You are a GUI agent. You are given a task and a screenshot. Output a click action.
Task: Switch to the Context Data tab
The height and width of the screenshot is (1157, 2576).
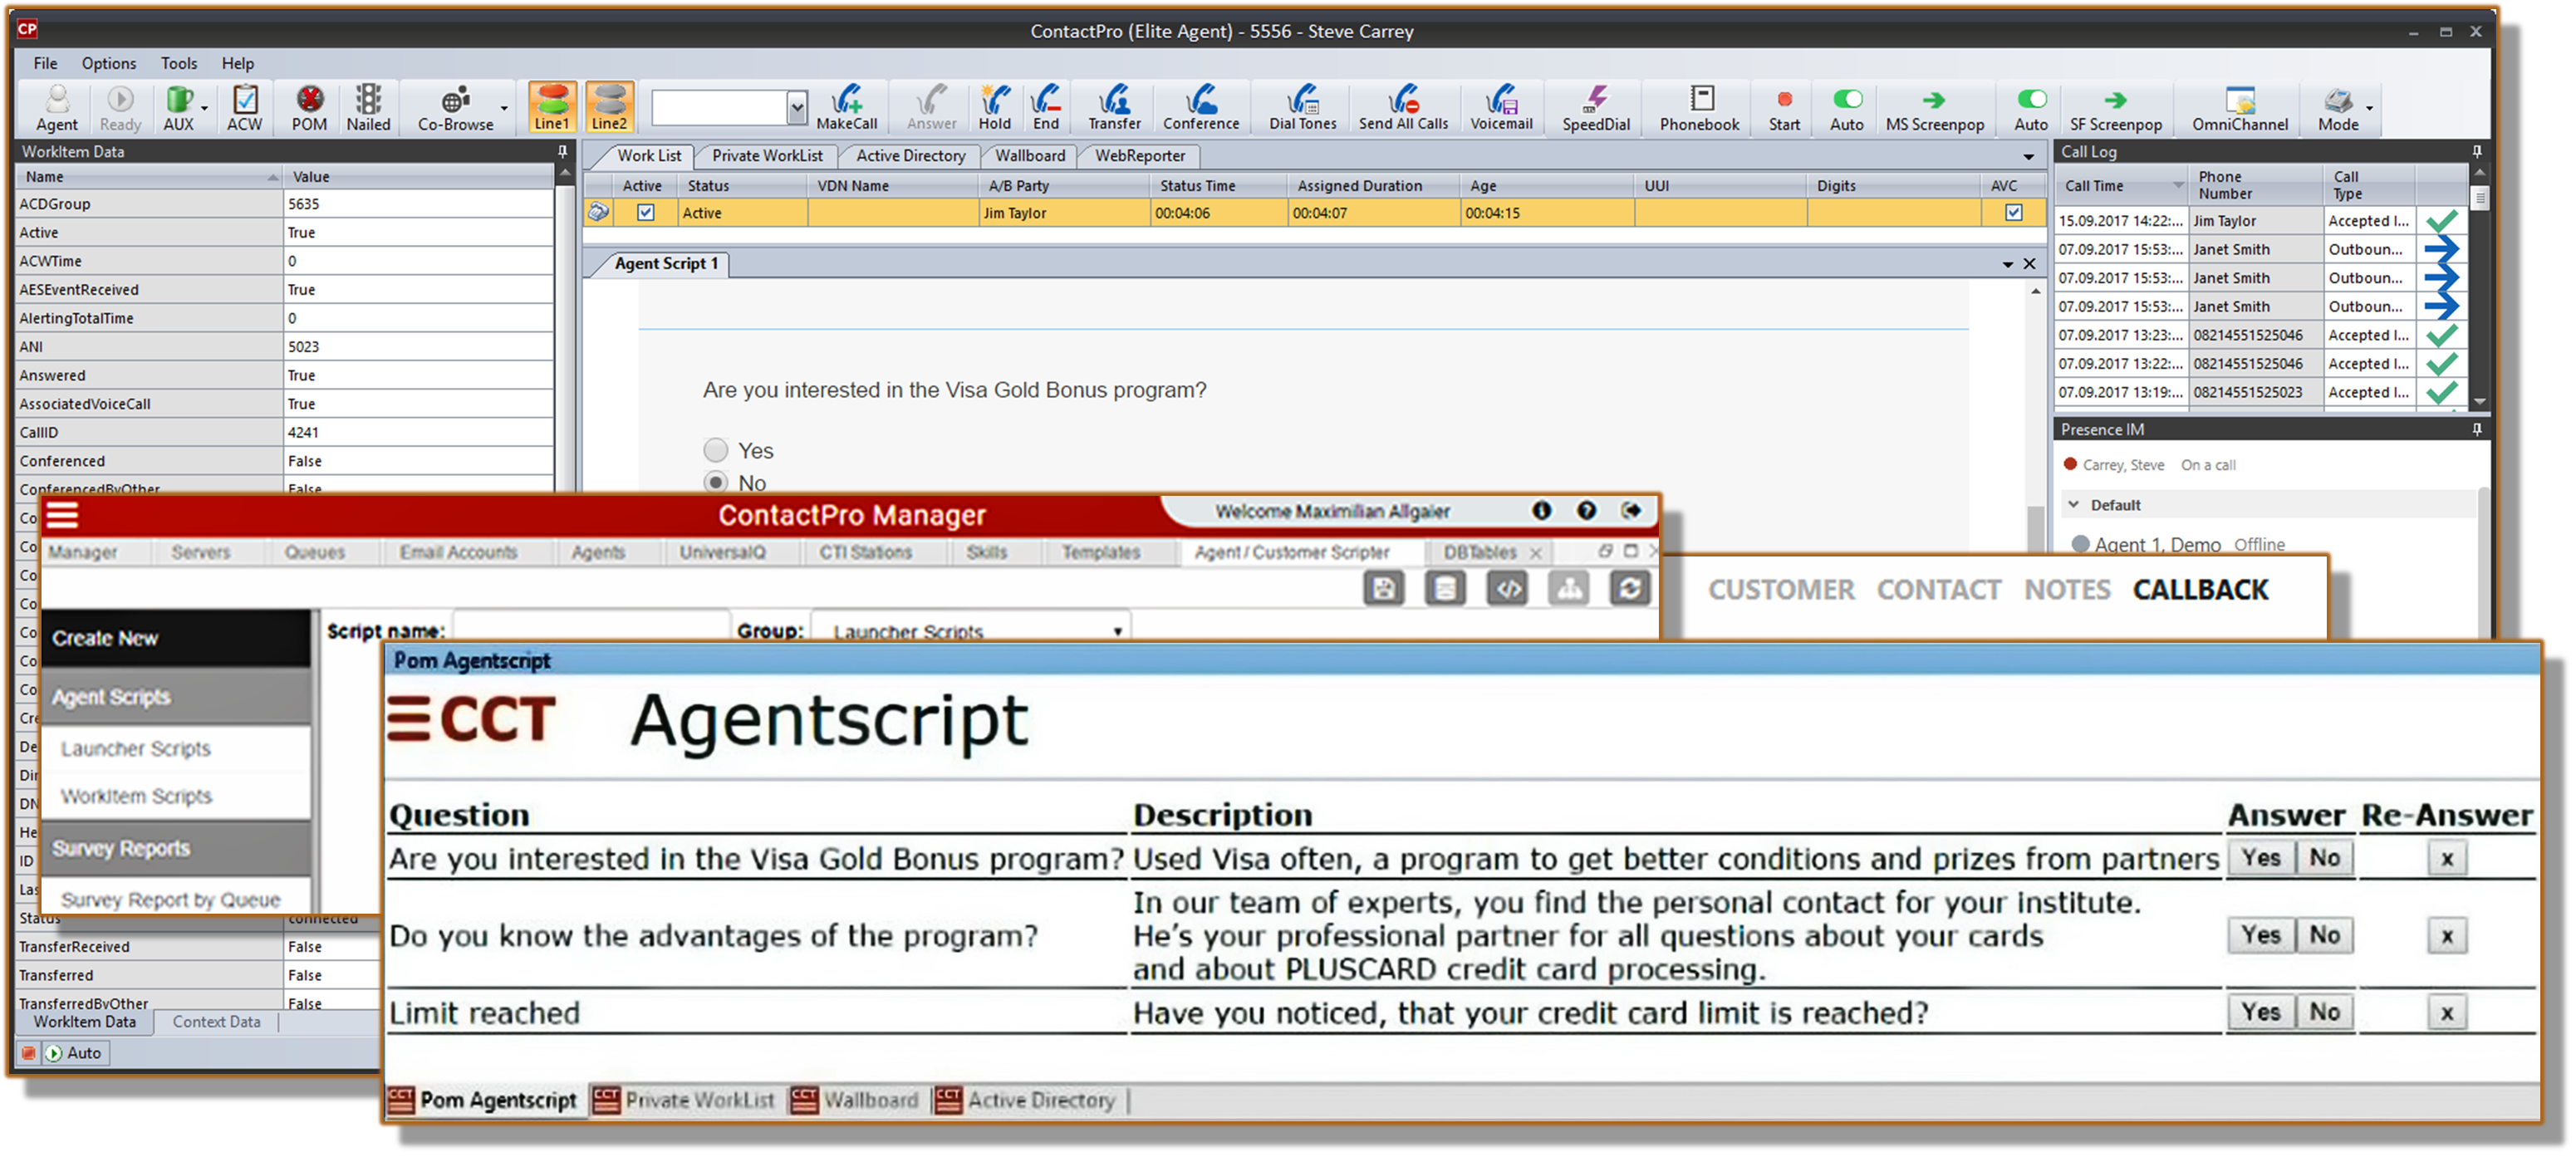(x=216, y=1021)
